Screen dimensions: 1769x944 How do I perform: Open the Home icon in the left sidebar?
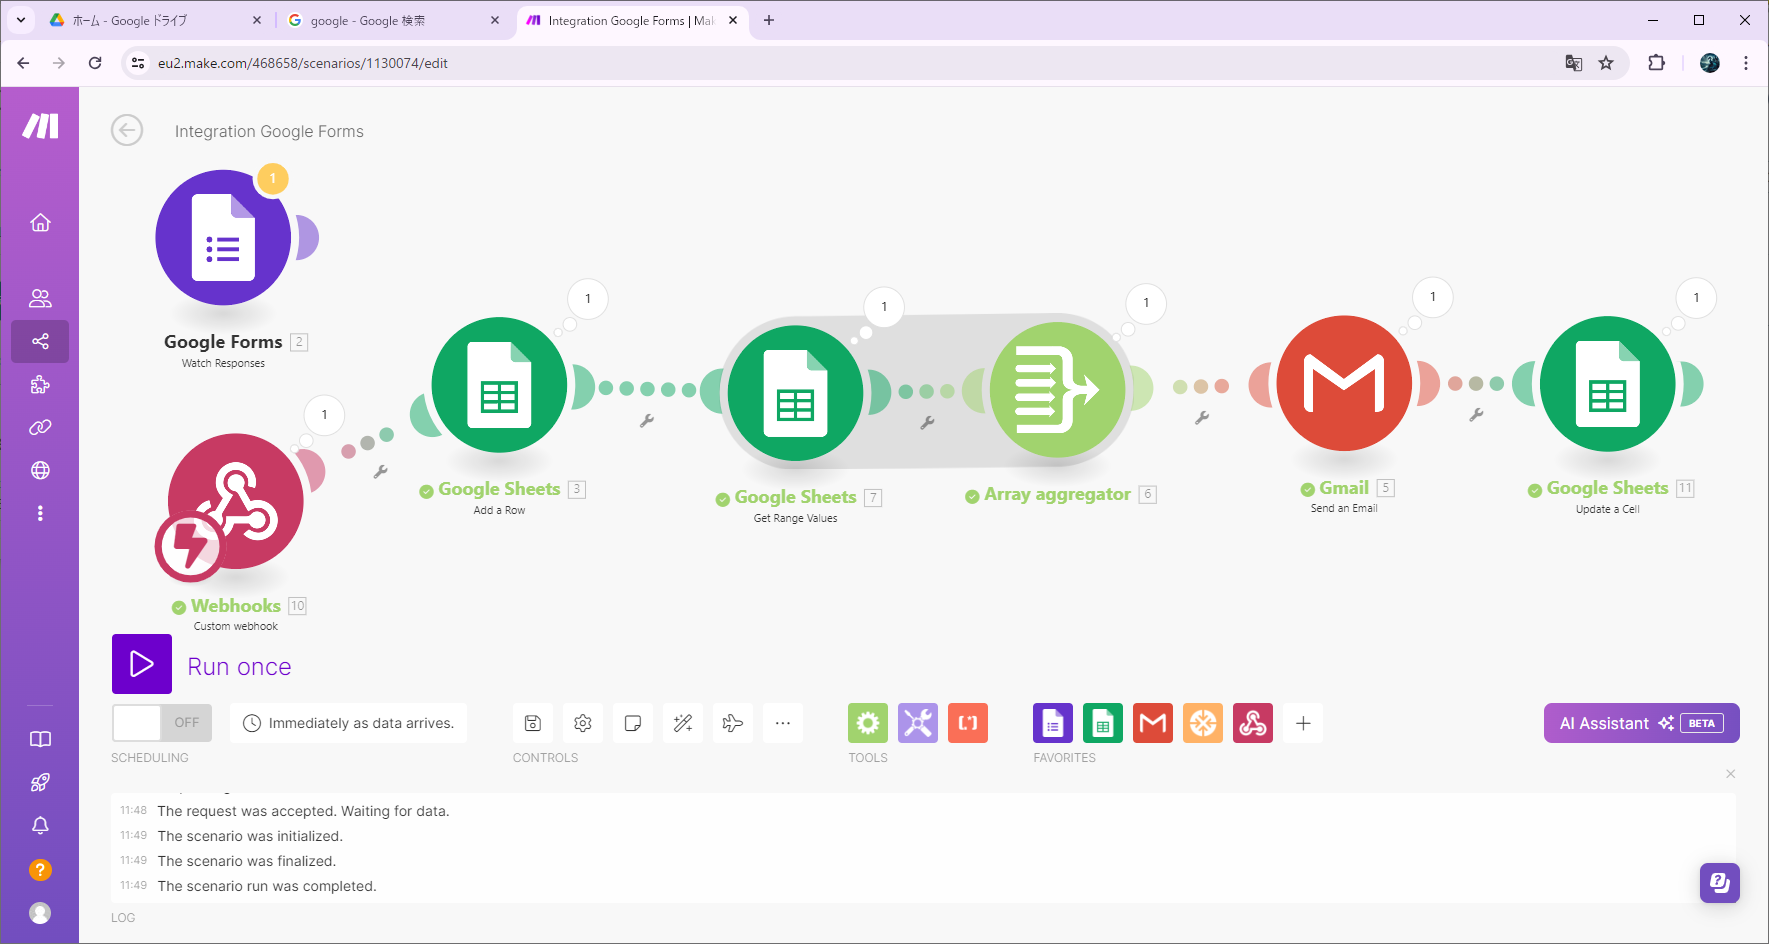click(x=40, y=222)
